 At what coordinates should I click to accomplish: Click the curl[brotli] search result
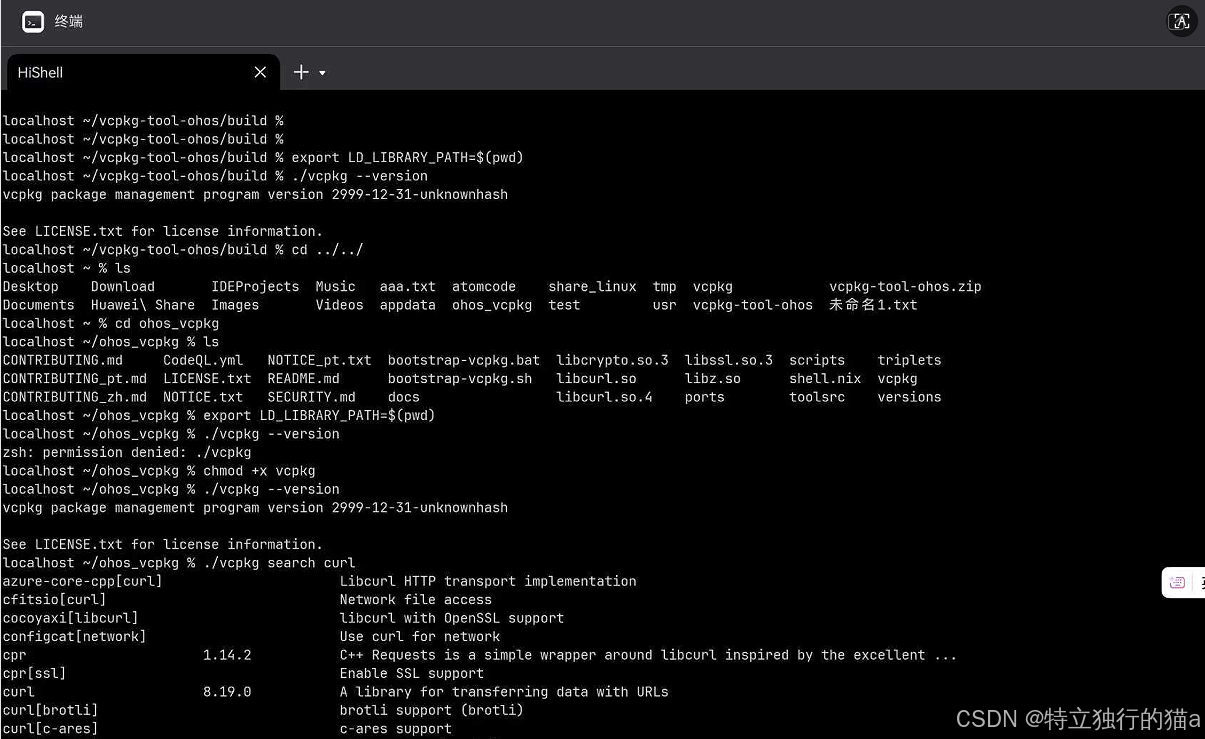pyautogui.click(x=51, y=710)
